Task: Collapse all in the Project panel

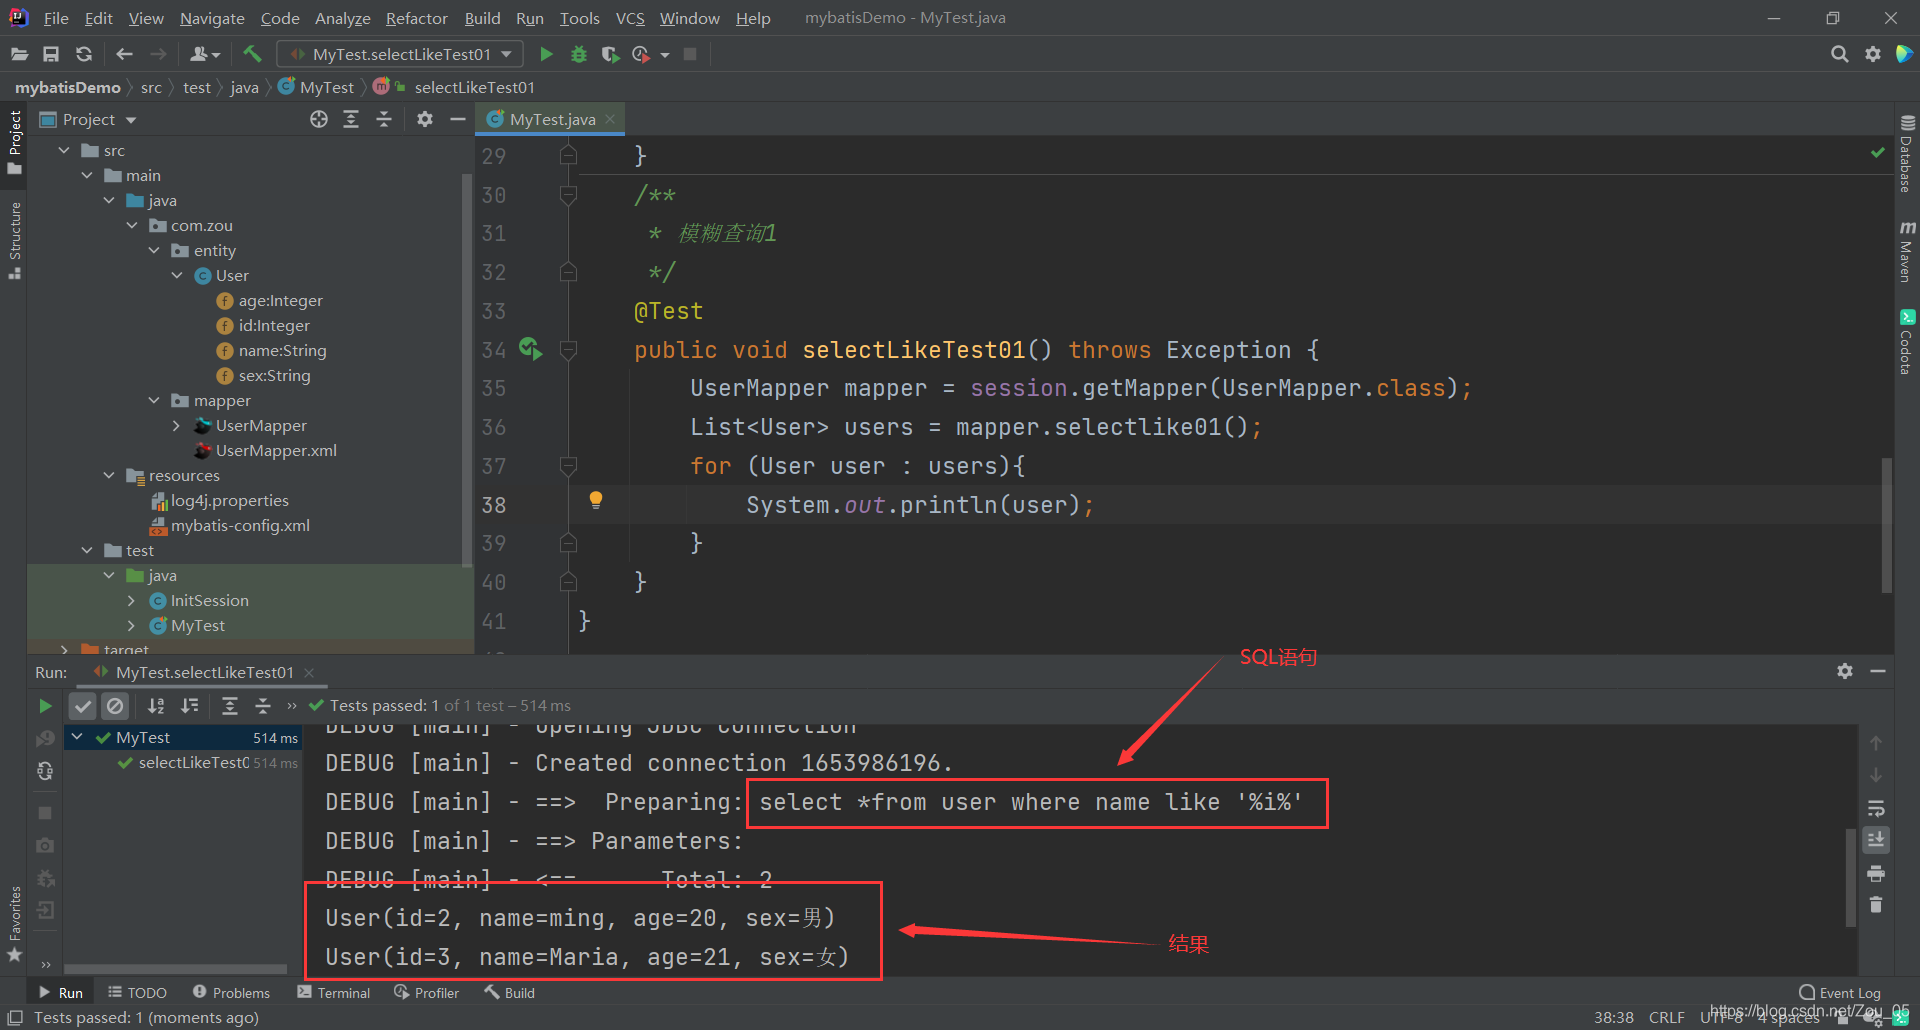Action: point(384,119)
